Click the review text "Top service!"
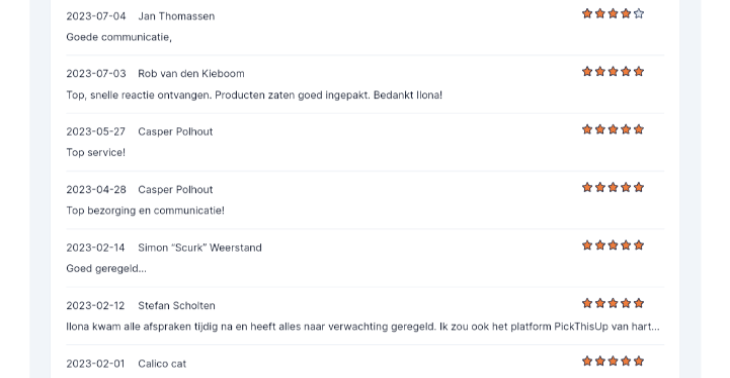The width and height of the screenshot is (730, 378). (x=96, y=153)
